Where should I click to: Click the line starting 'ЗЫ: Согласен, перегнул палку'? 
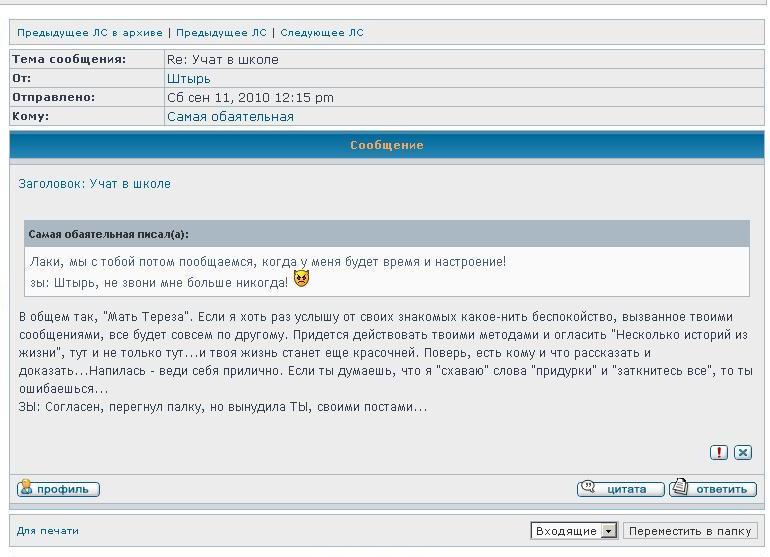point(223,407)
